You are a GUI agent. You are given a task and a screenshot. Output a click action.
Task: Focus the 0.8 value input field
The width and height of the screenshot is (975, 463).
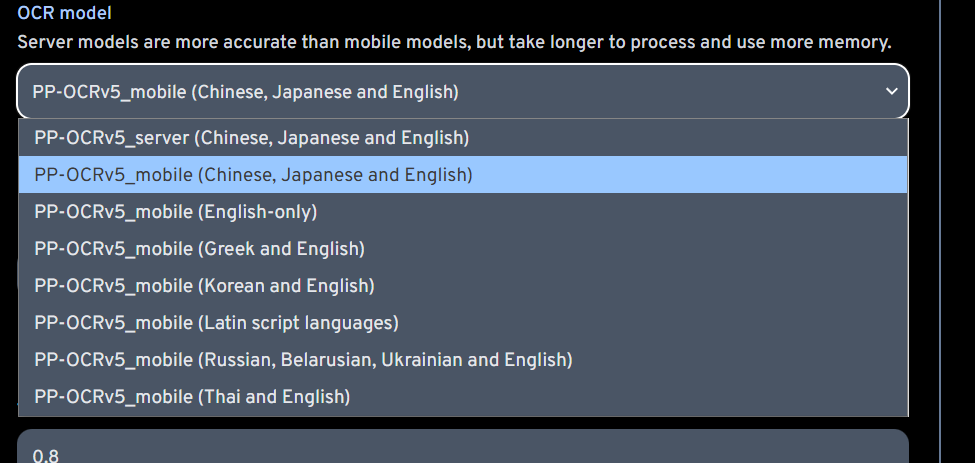(460, 452)
